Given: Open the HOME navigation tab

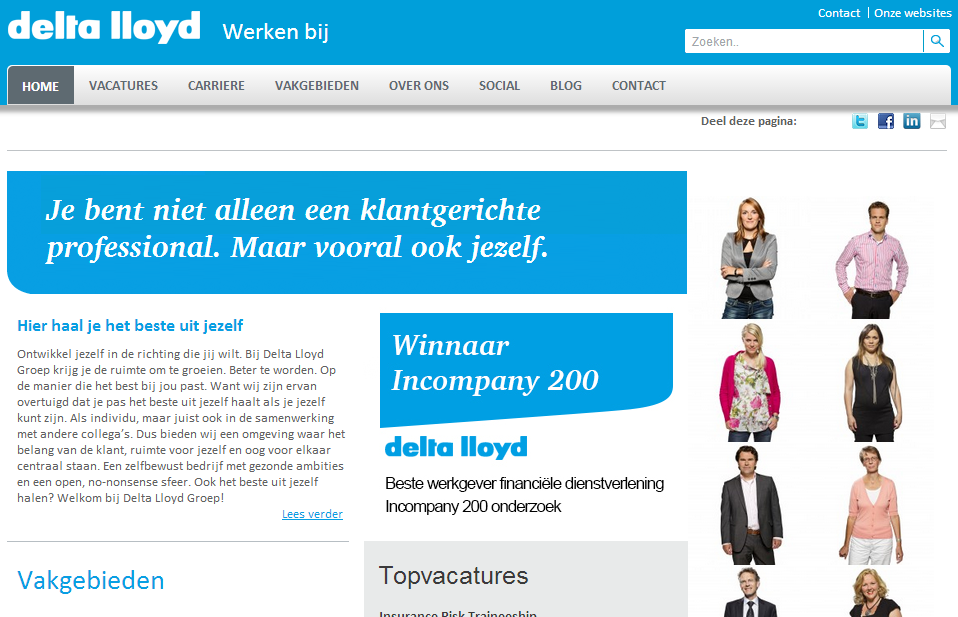Looking at the screenshot, I should point(41,85).
